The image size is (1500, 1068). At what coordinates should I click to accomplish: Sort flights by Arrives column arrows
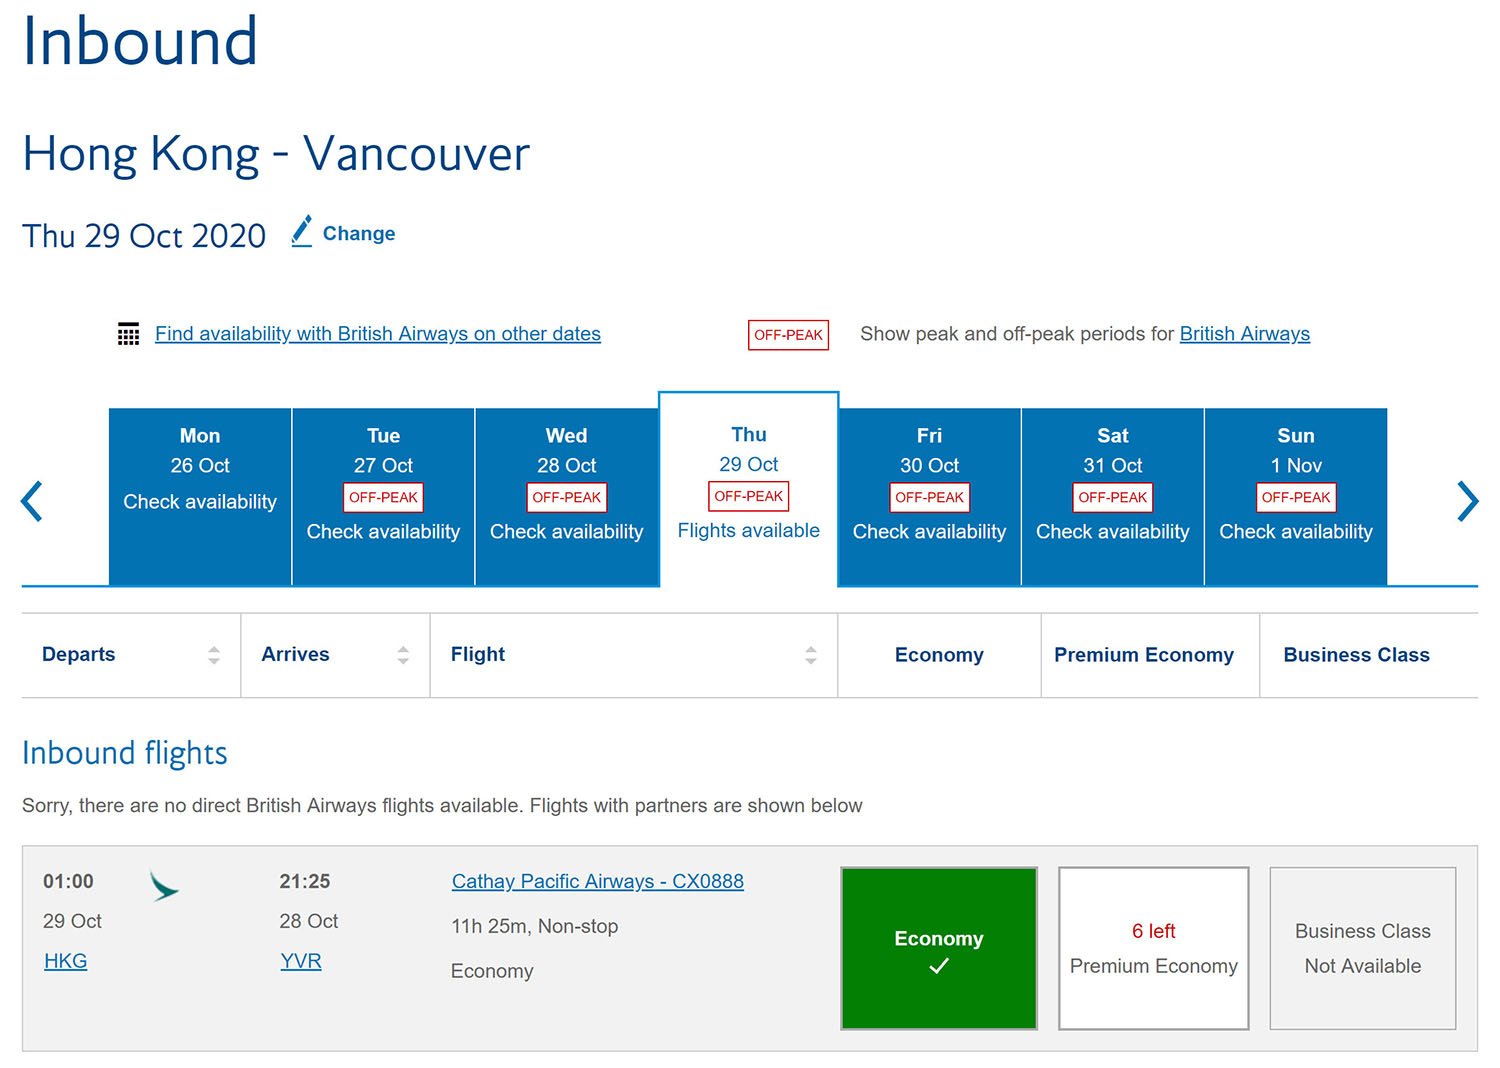(403, 655)
